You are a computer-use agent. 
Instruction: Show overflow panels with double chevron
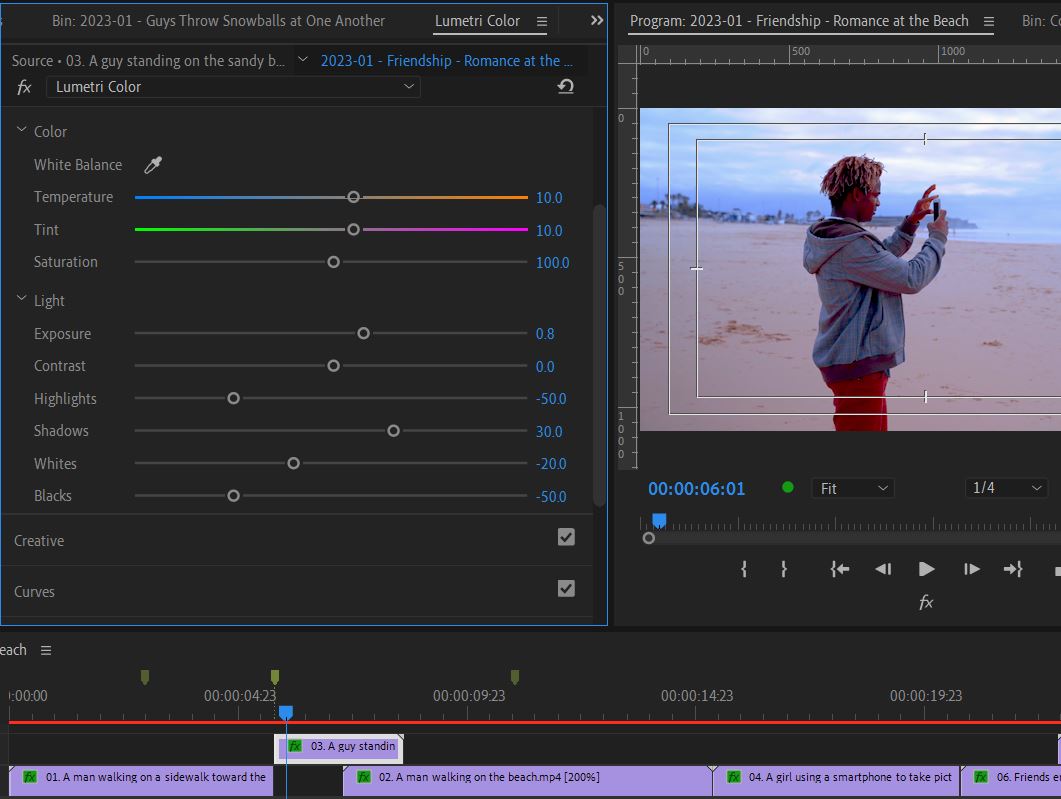pyautogui.click(x=597, y=20)
